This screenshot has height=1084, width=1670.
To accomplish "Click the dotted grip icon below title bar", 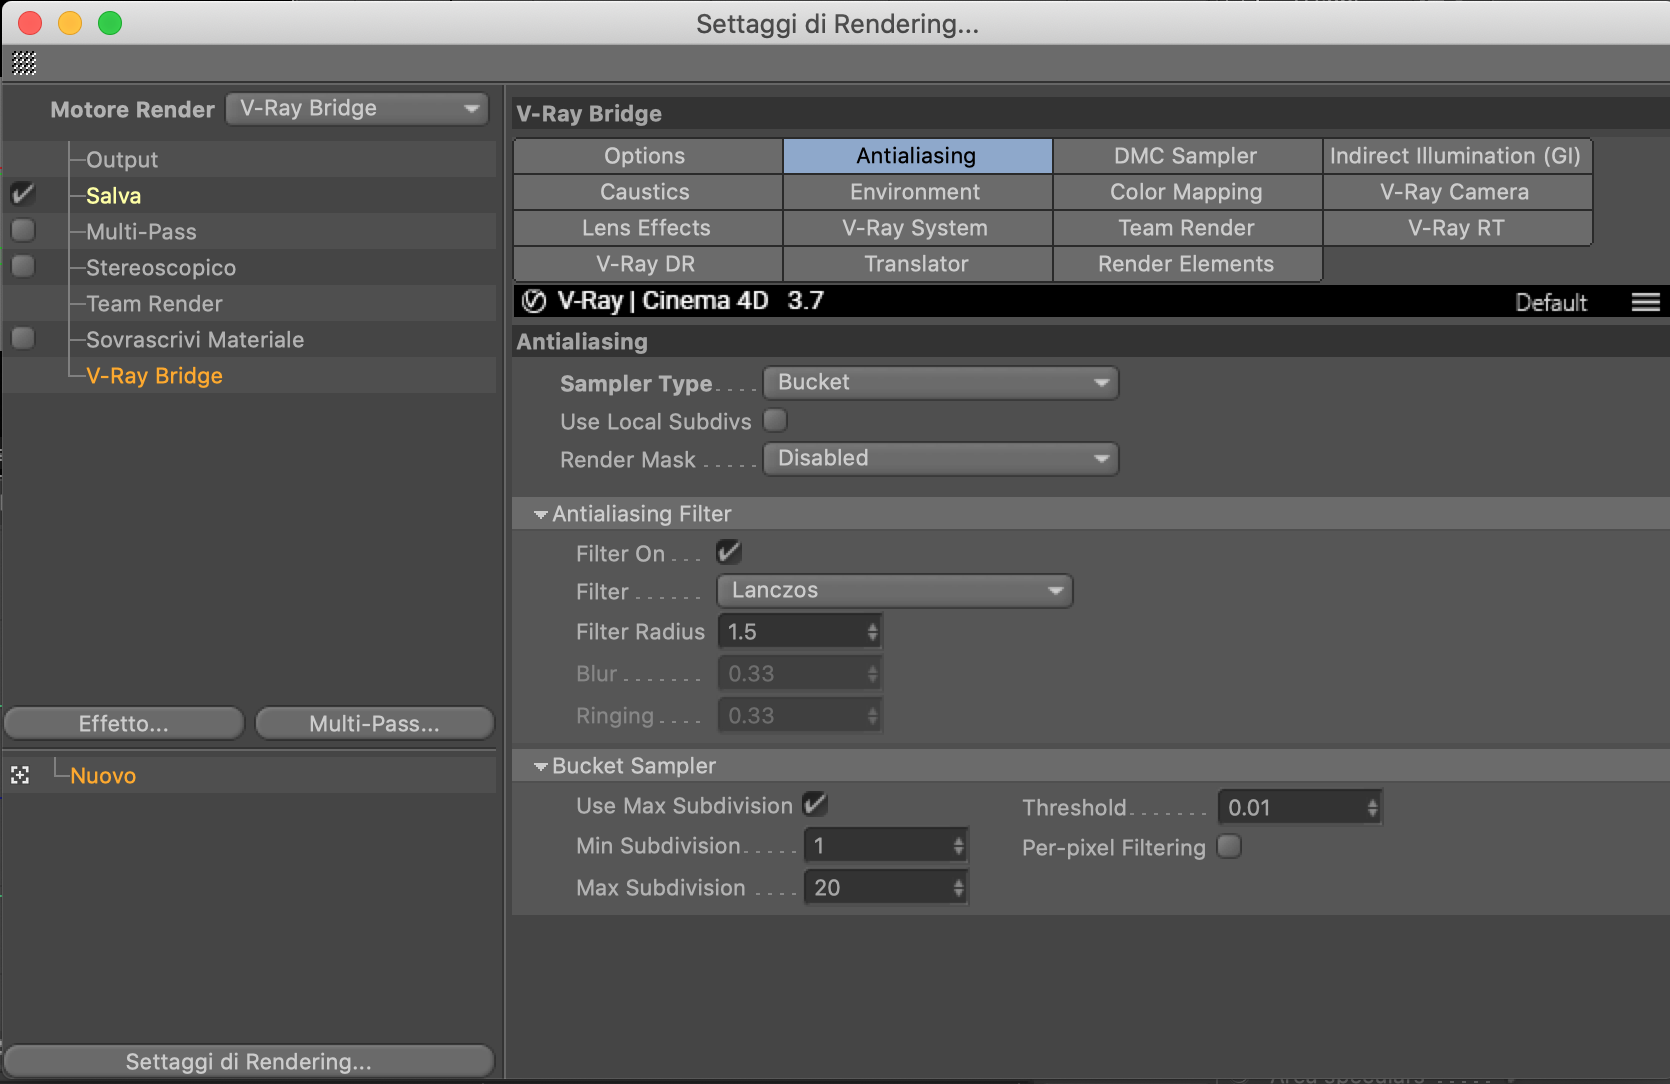I will pyautogui.click(x=24, y=64).
